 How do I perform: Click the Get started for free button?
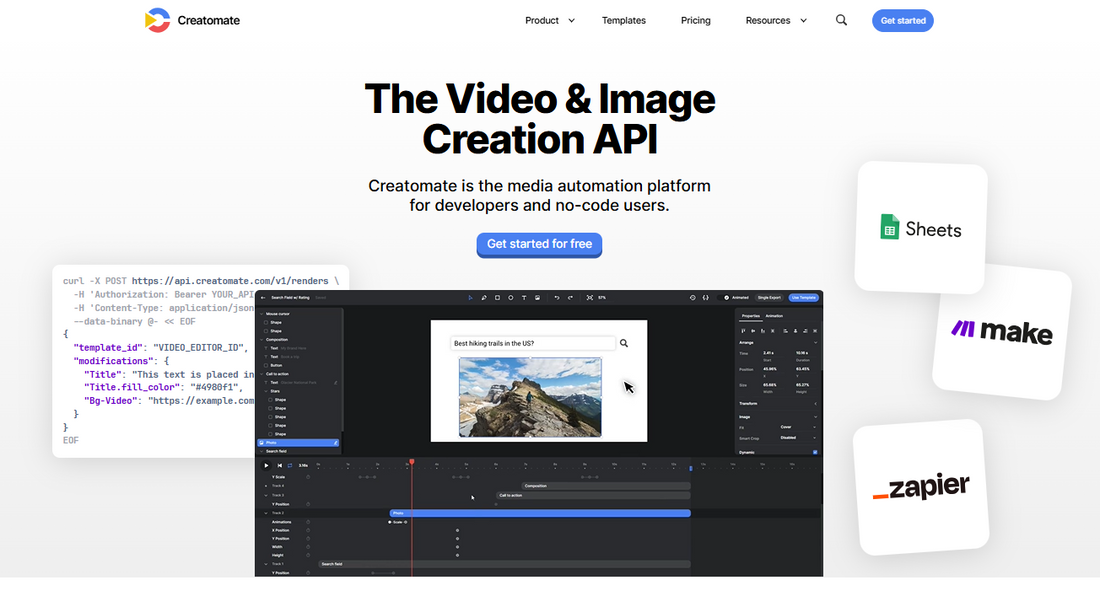[539, 244]
